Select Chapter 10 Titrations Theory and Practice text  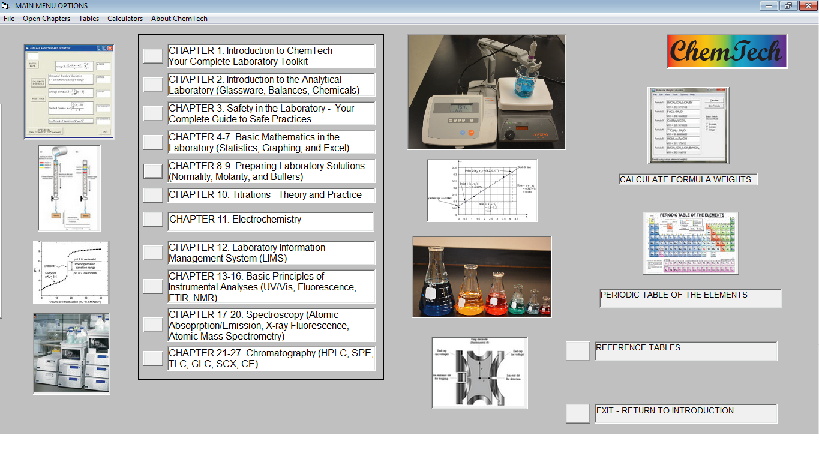[271, 195]
